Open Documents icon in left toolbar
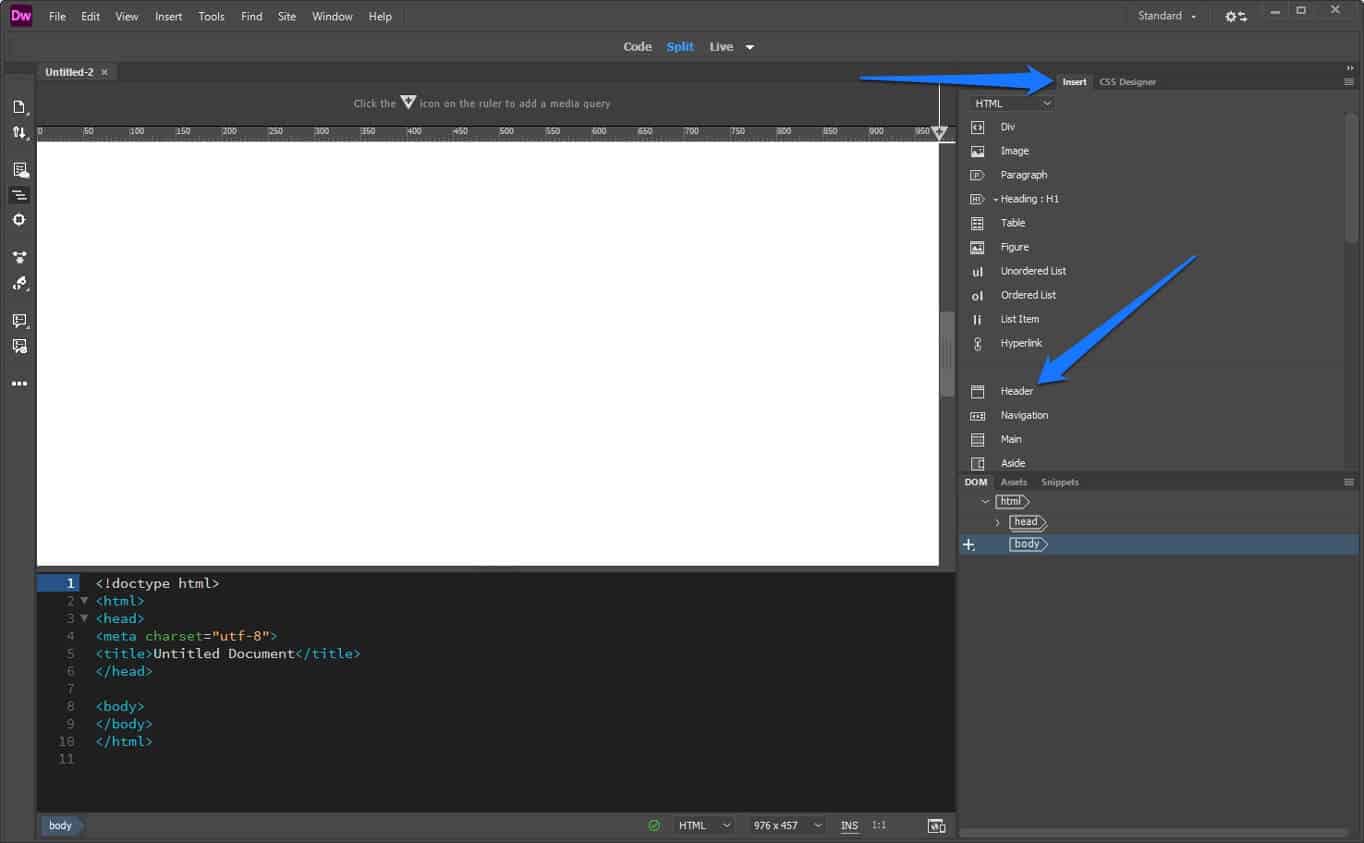Screen dimensions: 1364x843 coord(19,107)
